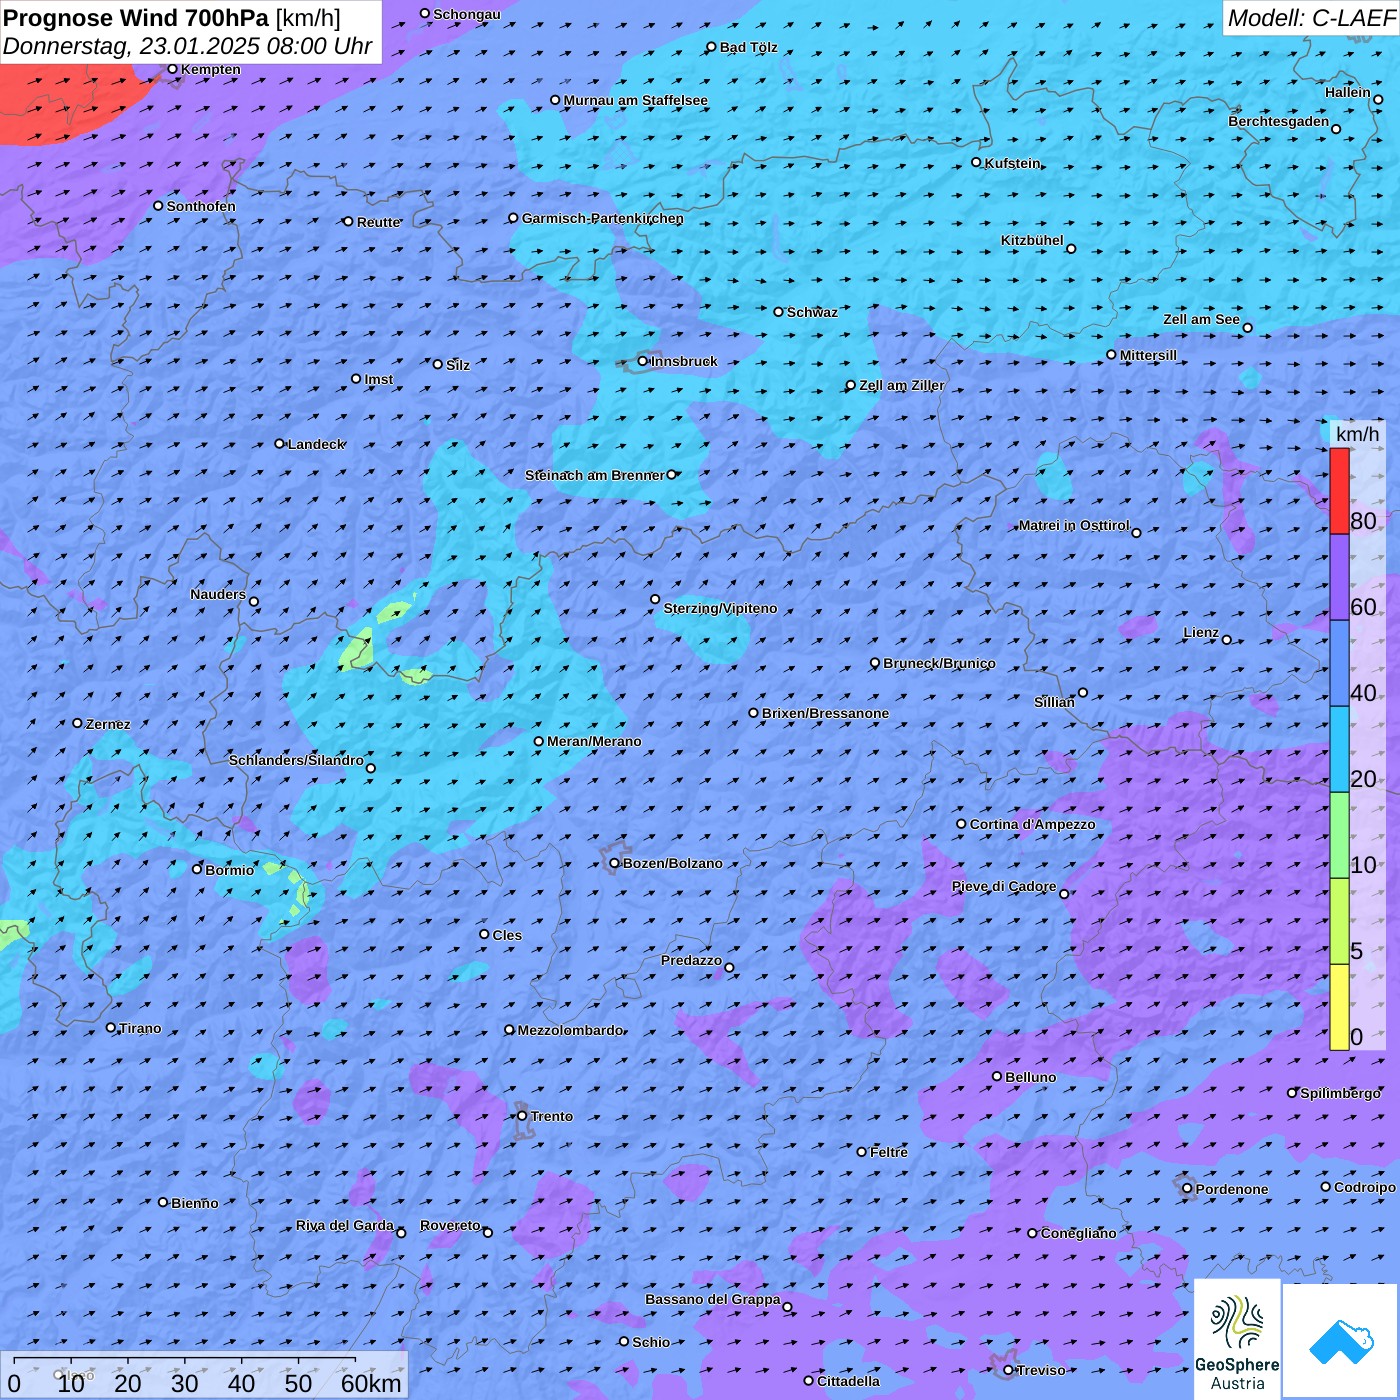1400x1400 pixels.
Task: Click the 'Cittadella' label
Action: 848,1381
